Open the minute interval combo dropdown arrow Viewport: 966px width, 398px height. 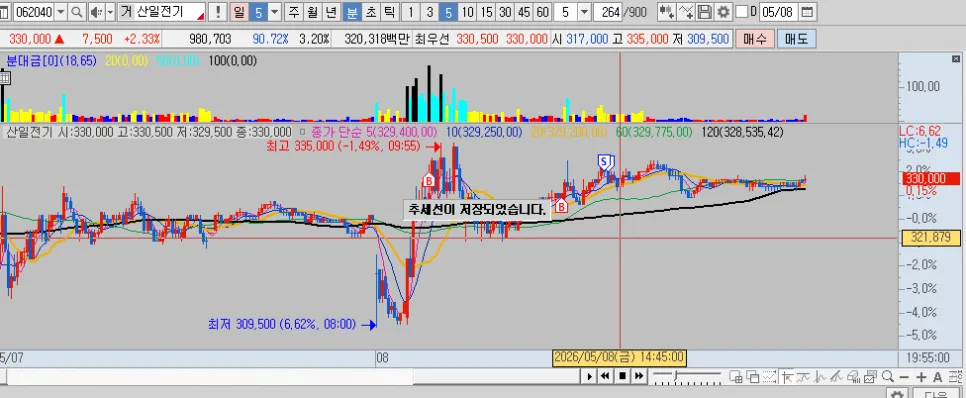click(x=584, y=12)
